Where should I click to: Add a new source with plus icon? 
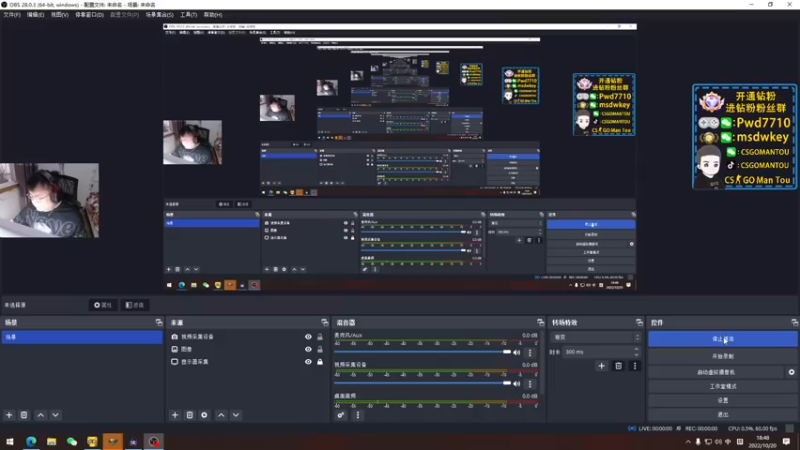point(175,415)
